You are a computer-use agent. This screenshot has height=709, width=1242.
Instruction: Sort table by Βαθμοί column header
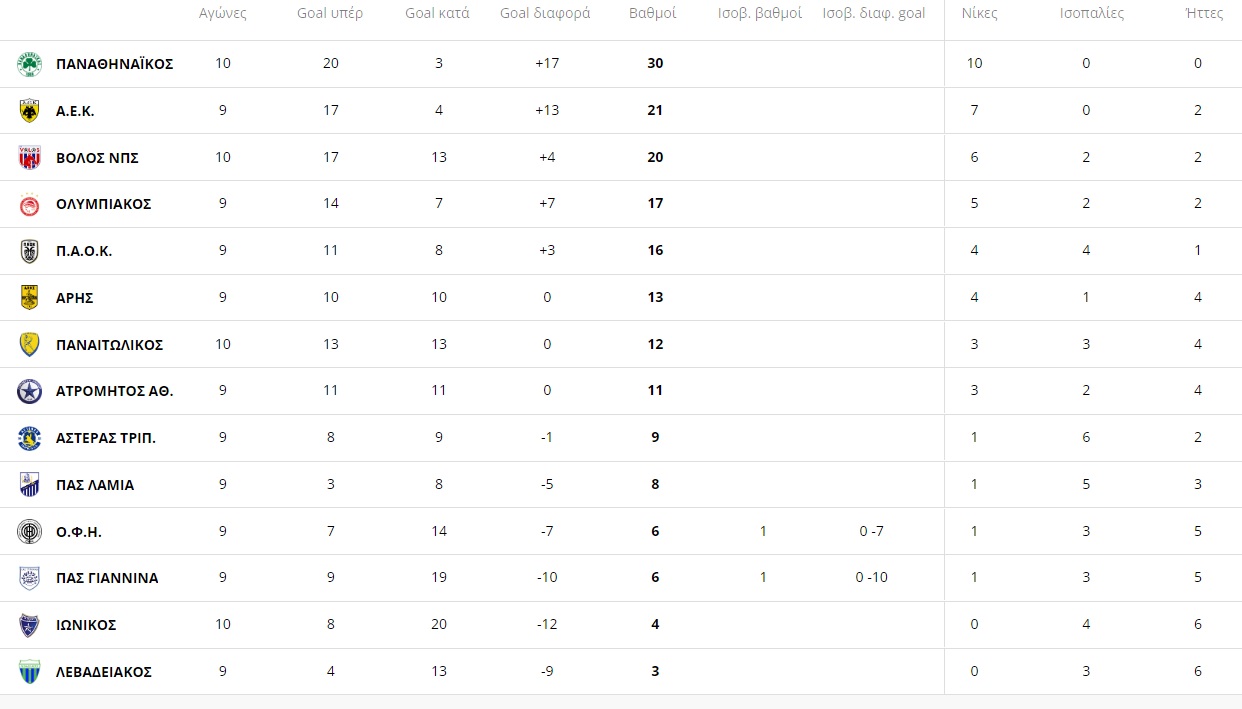(653, 14)
